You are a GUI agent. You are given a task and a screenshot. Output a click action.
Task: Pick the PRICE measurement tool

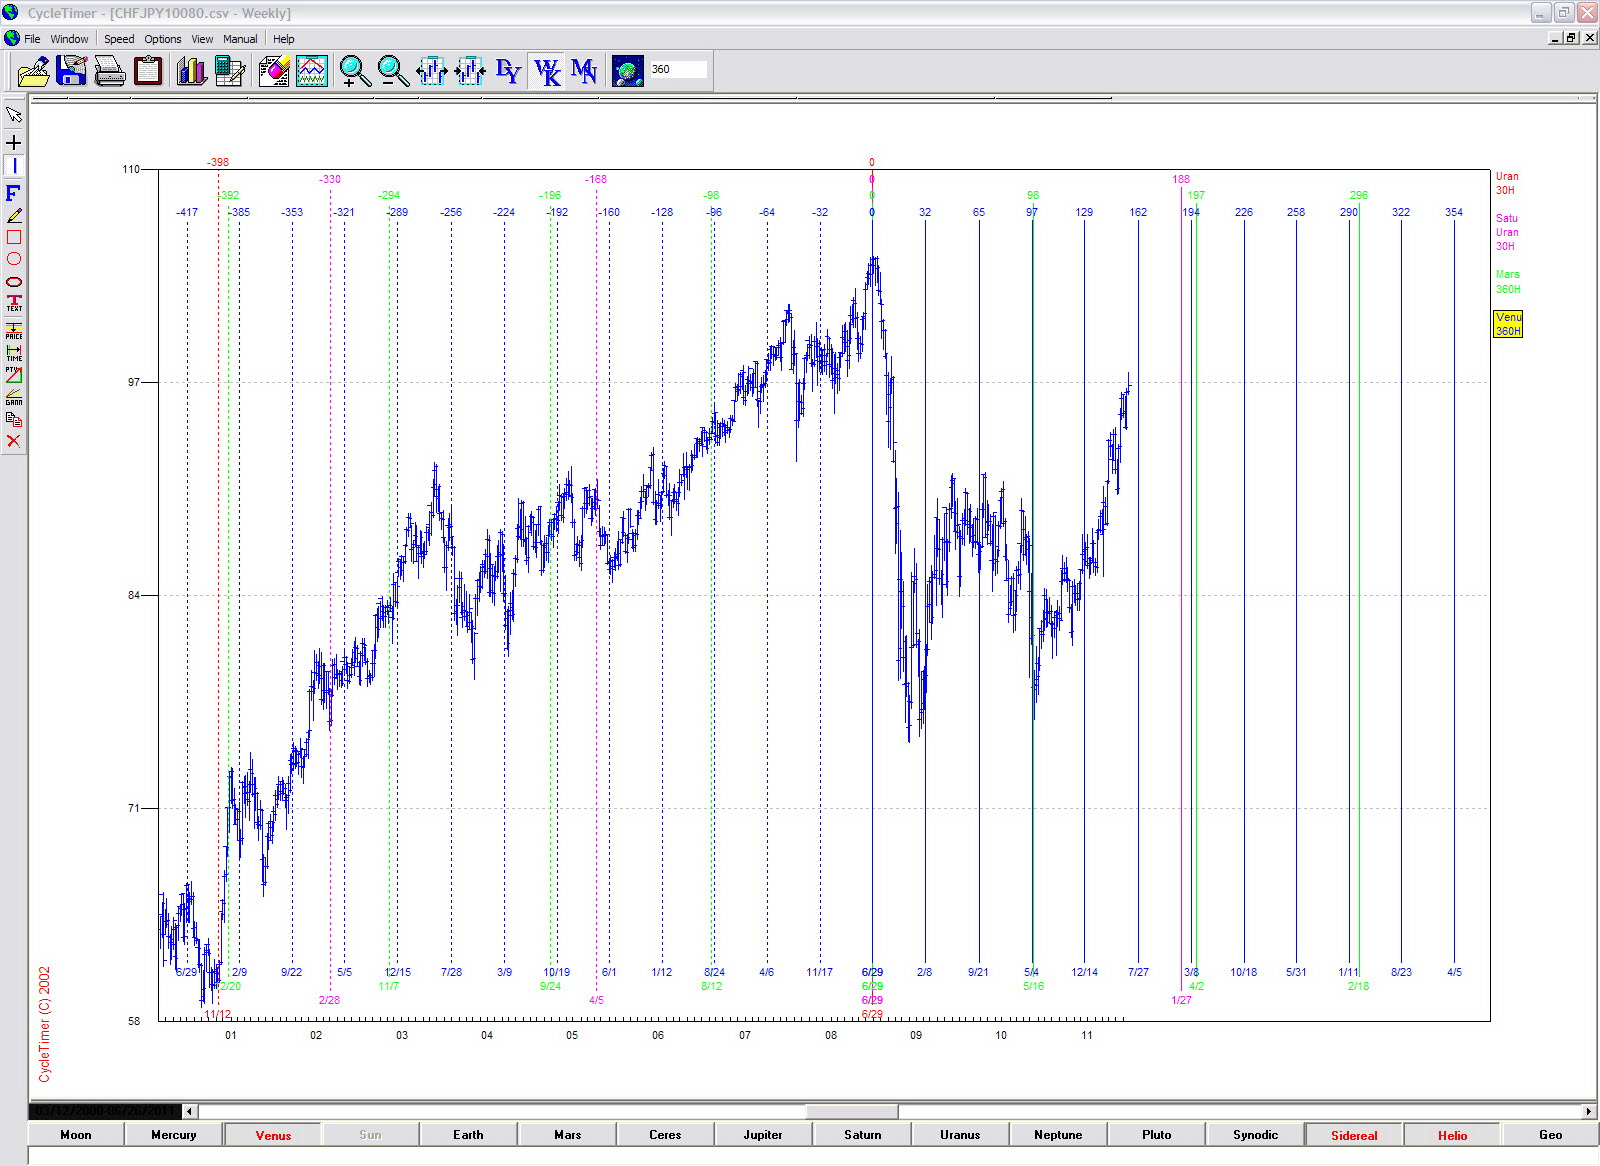click(x=14, y=331)
